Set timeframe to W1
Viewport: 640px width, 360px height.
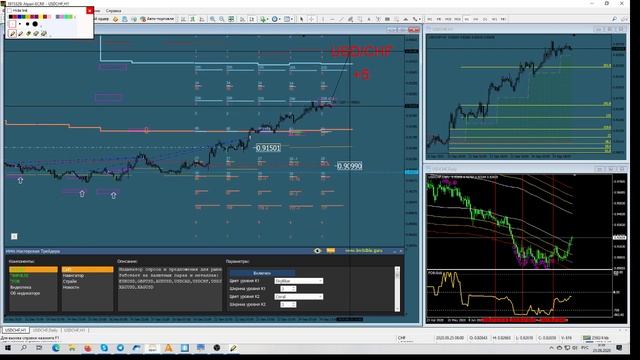click(494, 19)
